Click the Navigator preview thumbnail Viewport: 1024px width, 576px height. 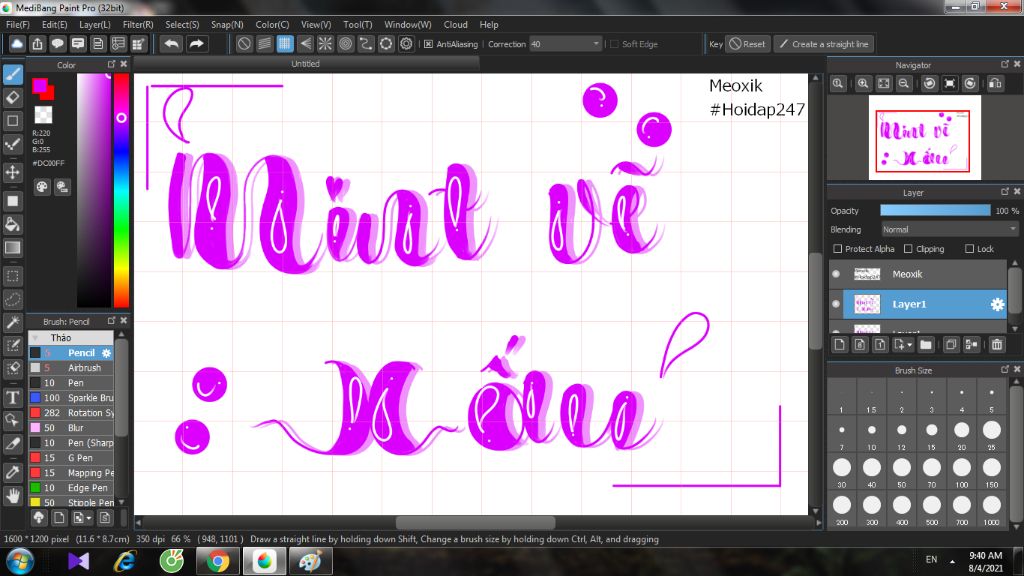[x=924, y=138]
